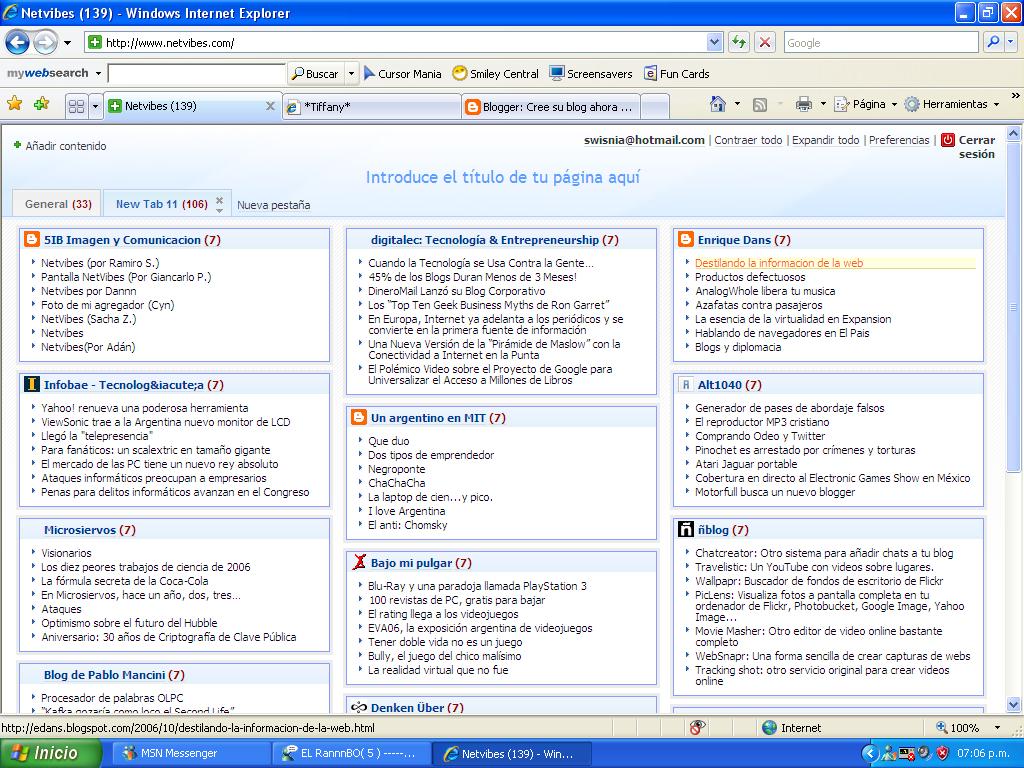Click Expandir todo link
This screenshot has width=1024, height=768.
(825, 140)
